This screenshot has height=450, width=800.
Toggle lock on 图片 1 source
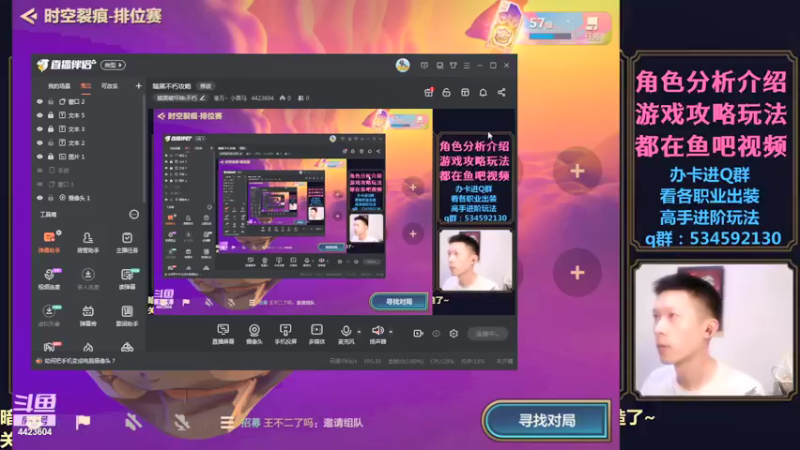click(51, 157)
